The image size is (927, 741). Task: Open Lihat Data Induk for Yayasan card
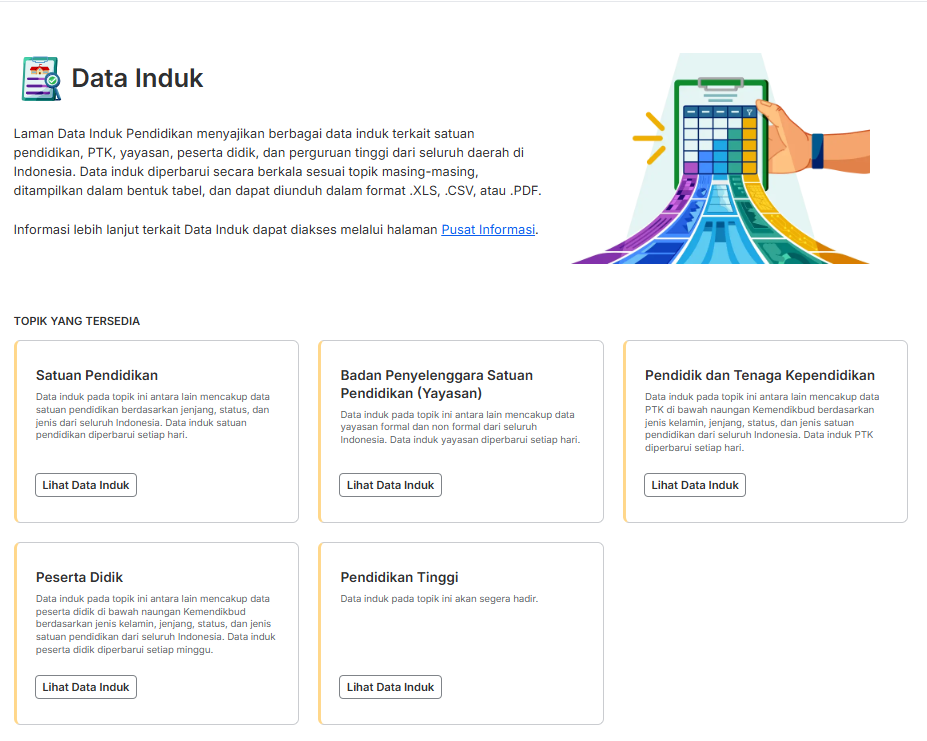(390, 485)
